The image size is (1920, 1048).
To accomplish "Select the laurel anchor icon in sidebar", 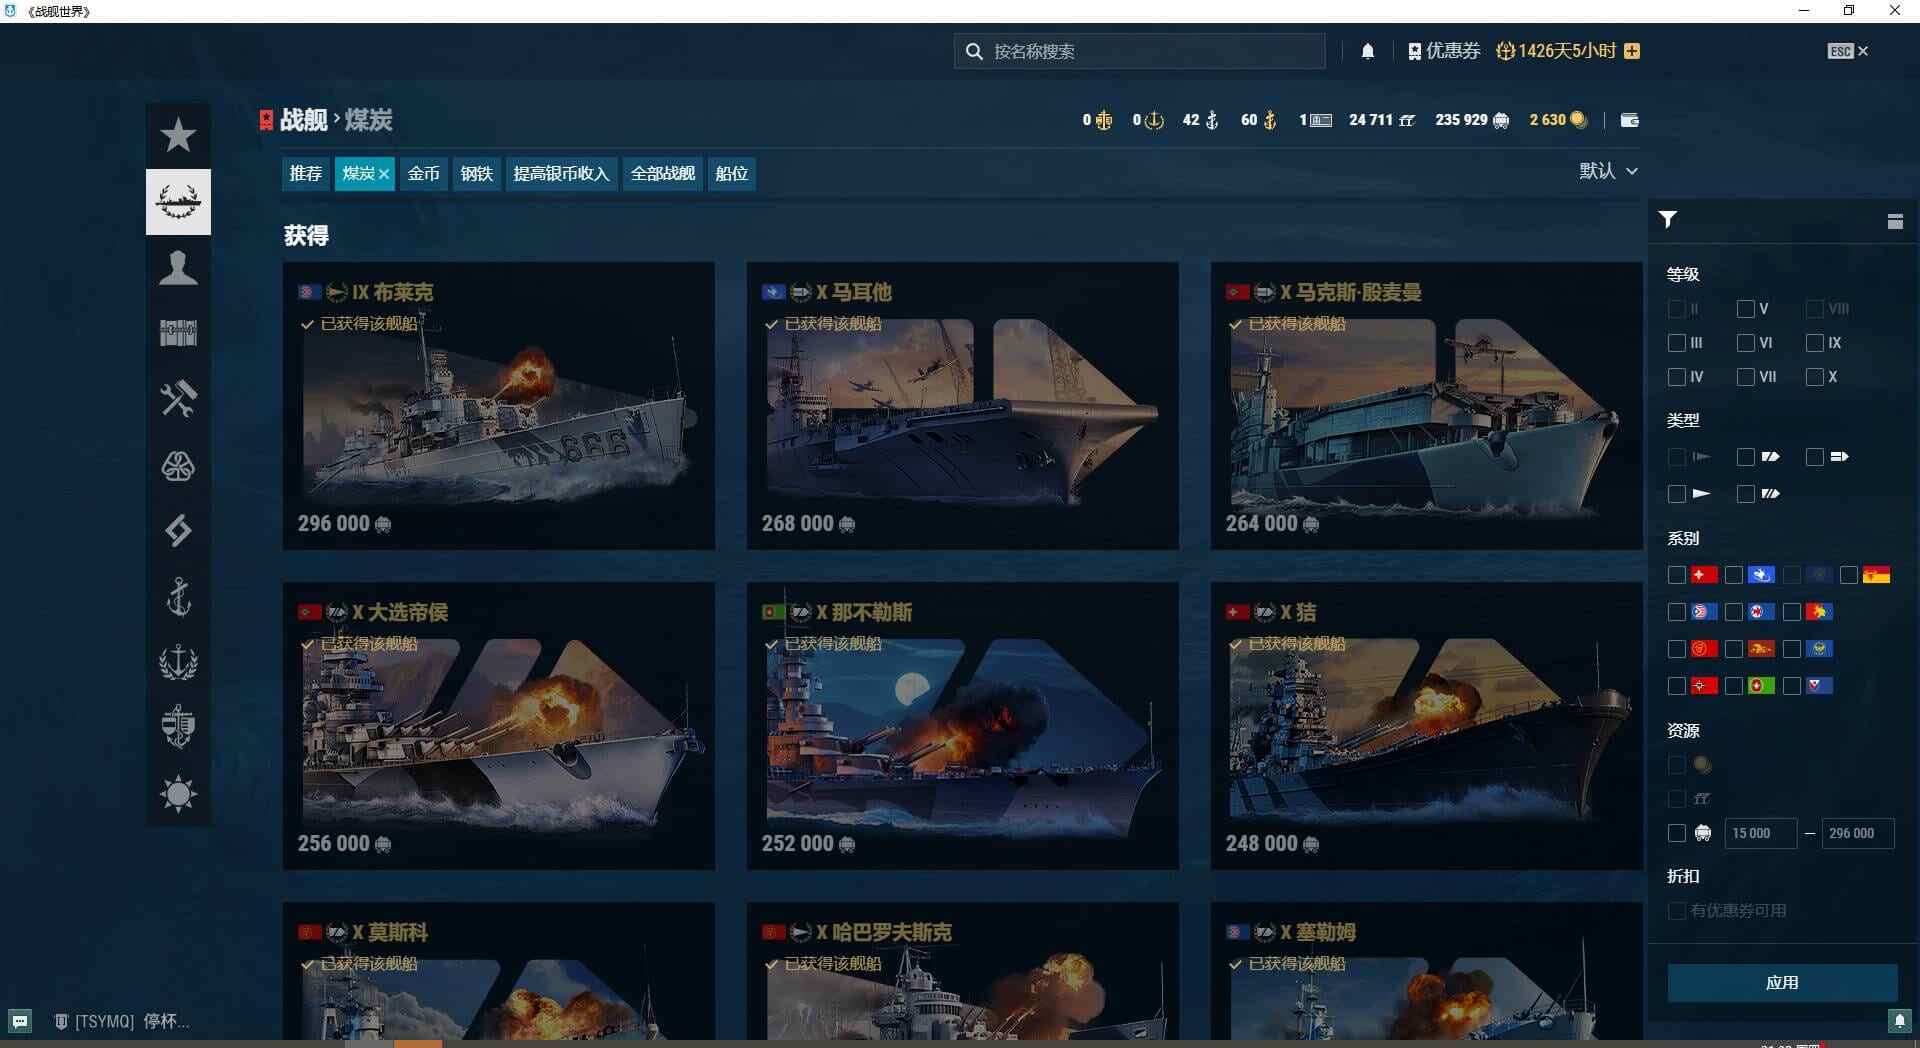I will coord(178,663).
